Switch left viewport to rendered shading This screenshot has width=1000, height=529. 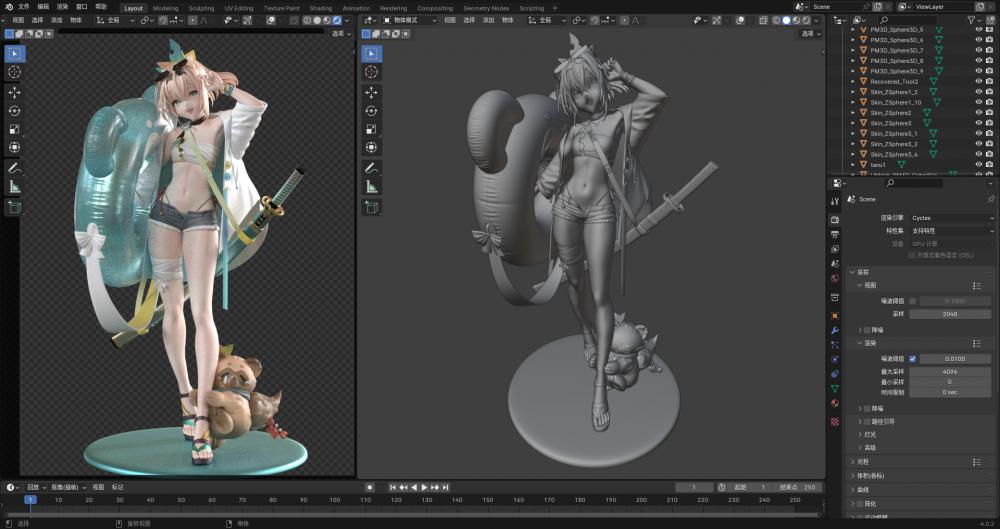[337, 20]
